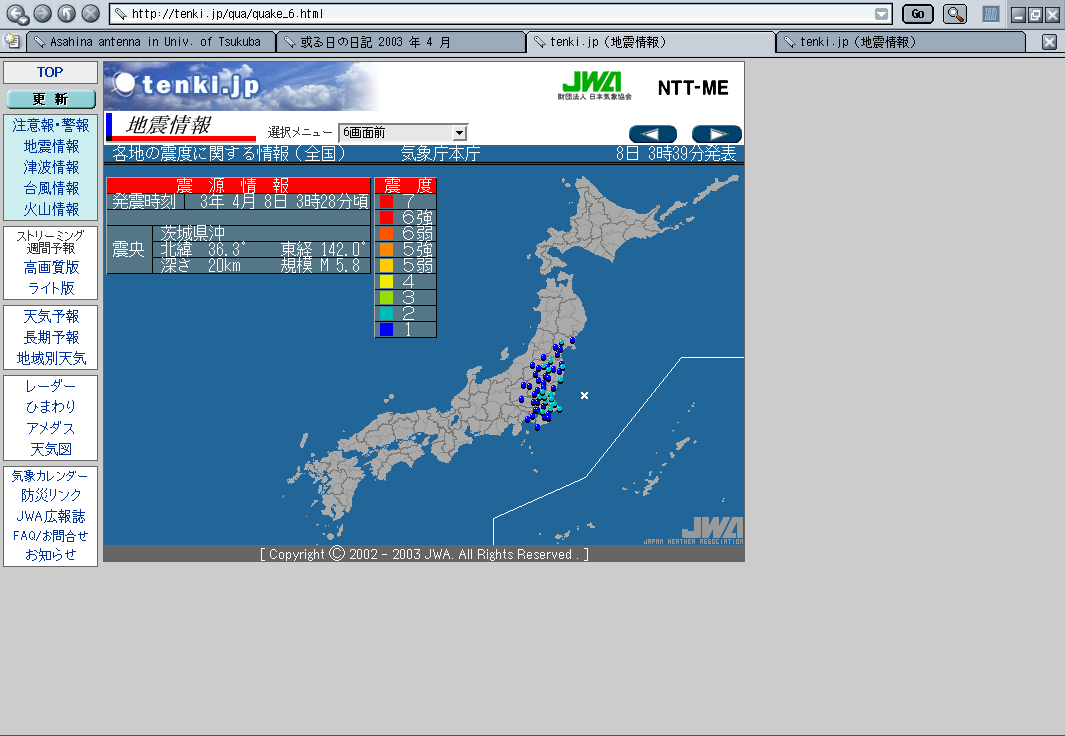Click the yellow intensity 4 swatch
Image resolution: width=1065 pixels, height=736 pixels.
coord(386,282)
